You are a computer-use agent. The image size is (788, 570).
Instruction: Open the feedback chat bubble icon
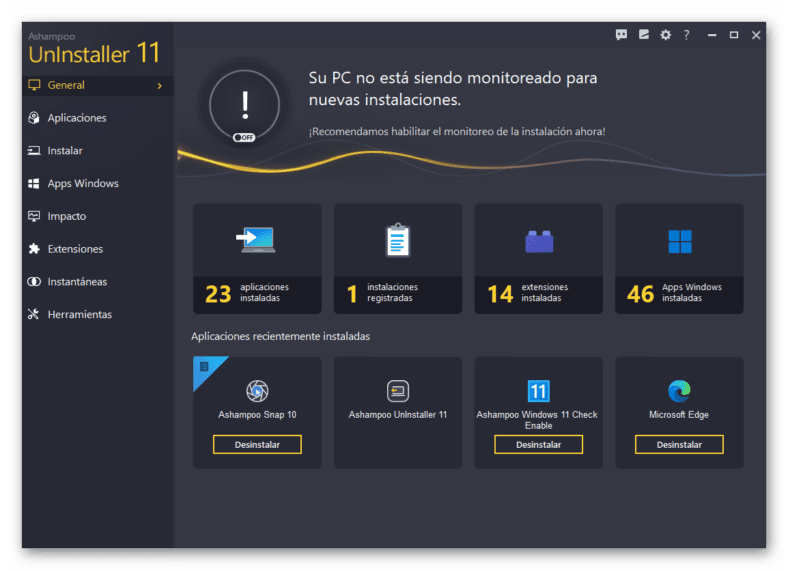(x=621, y=35)
